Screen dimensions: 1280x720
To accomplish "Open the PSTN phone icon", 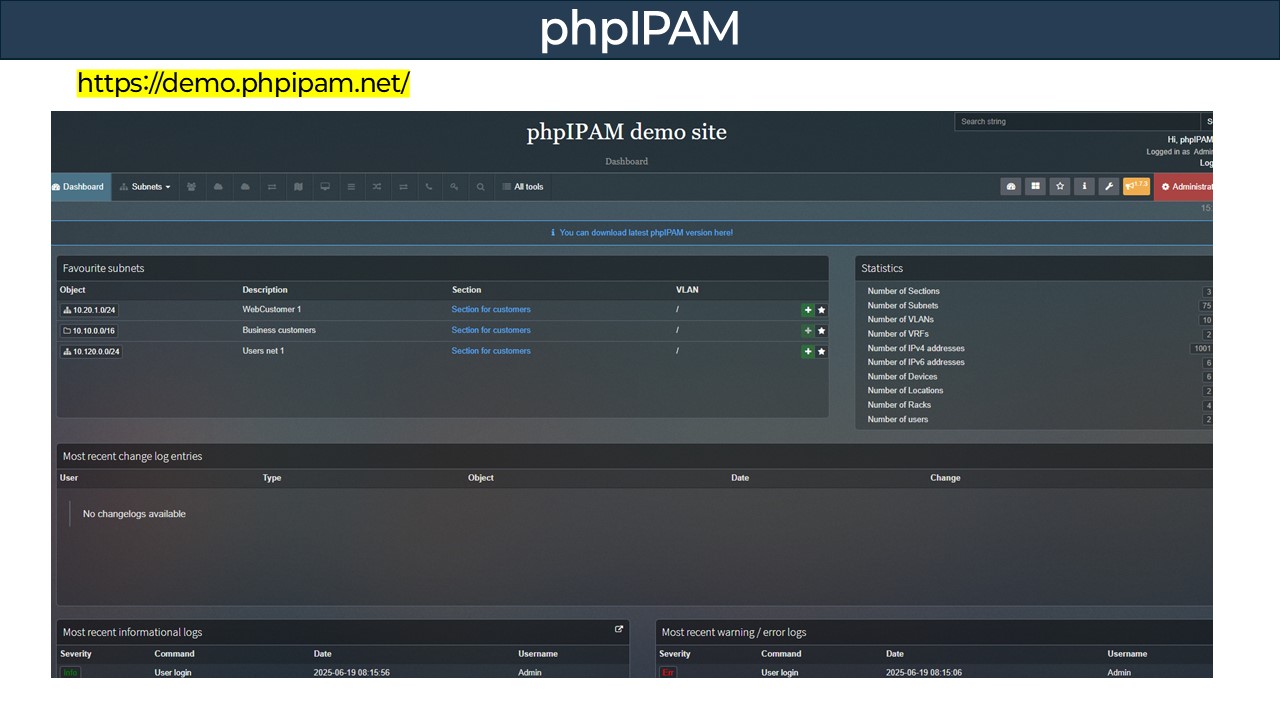I will [x=429, y=187].
